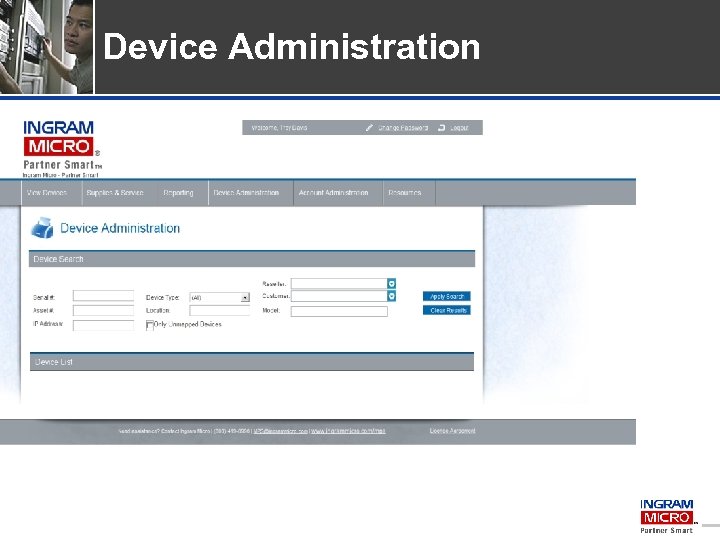The height and width of the screenshot is (540, 720).
Task: Open the Resources menu
Action: point(405,193)
